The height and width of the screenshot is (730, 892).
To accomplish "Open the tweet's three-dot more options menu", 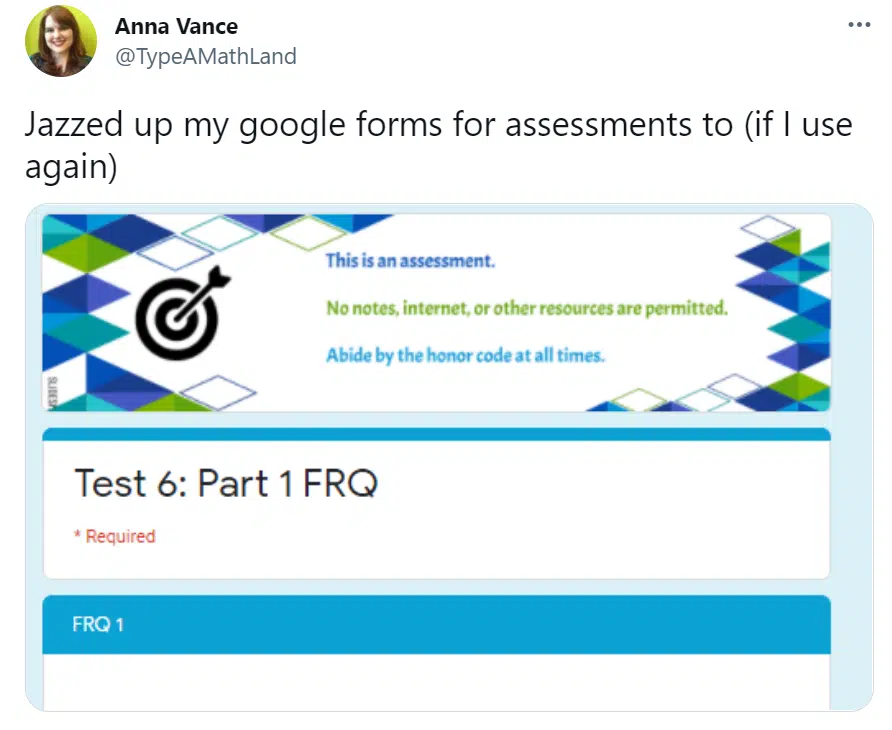I will [x=859, y=24].
